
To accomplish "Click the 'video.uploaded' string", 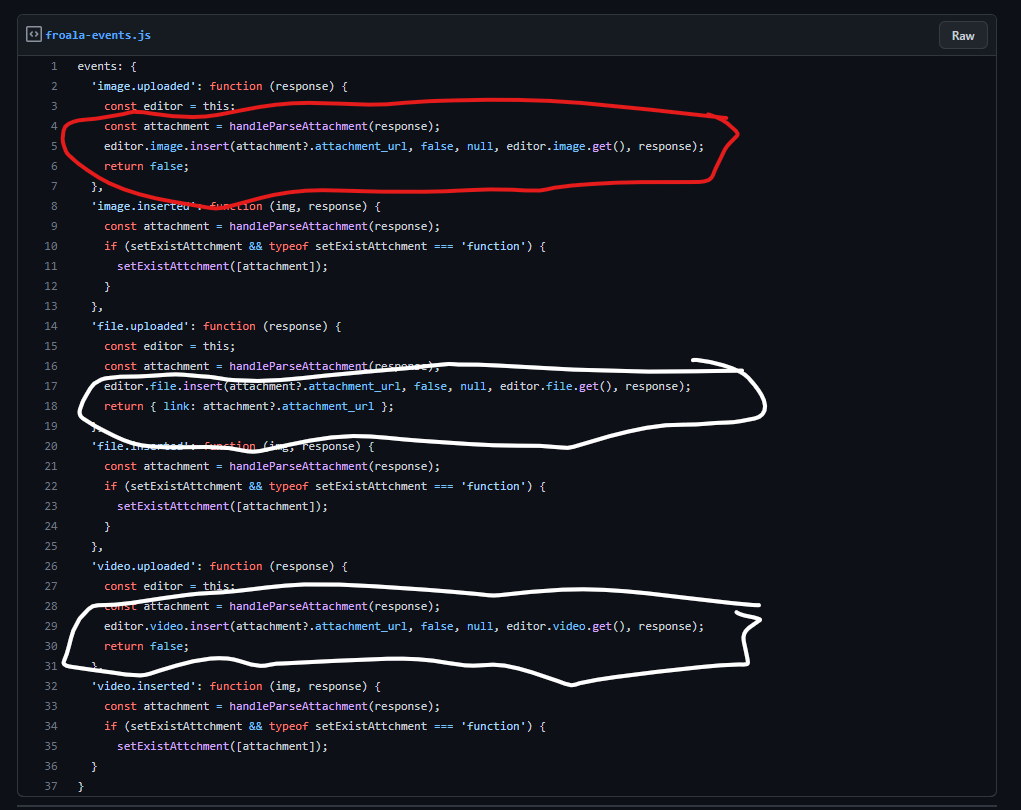I will [143, 566].
